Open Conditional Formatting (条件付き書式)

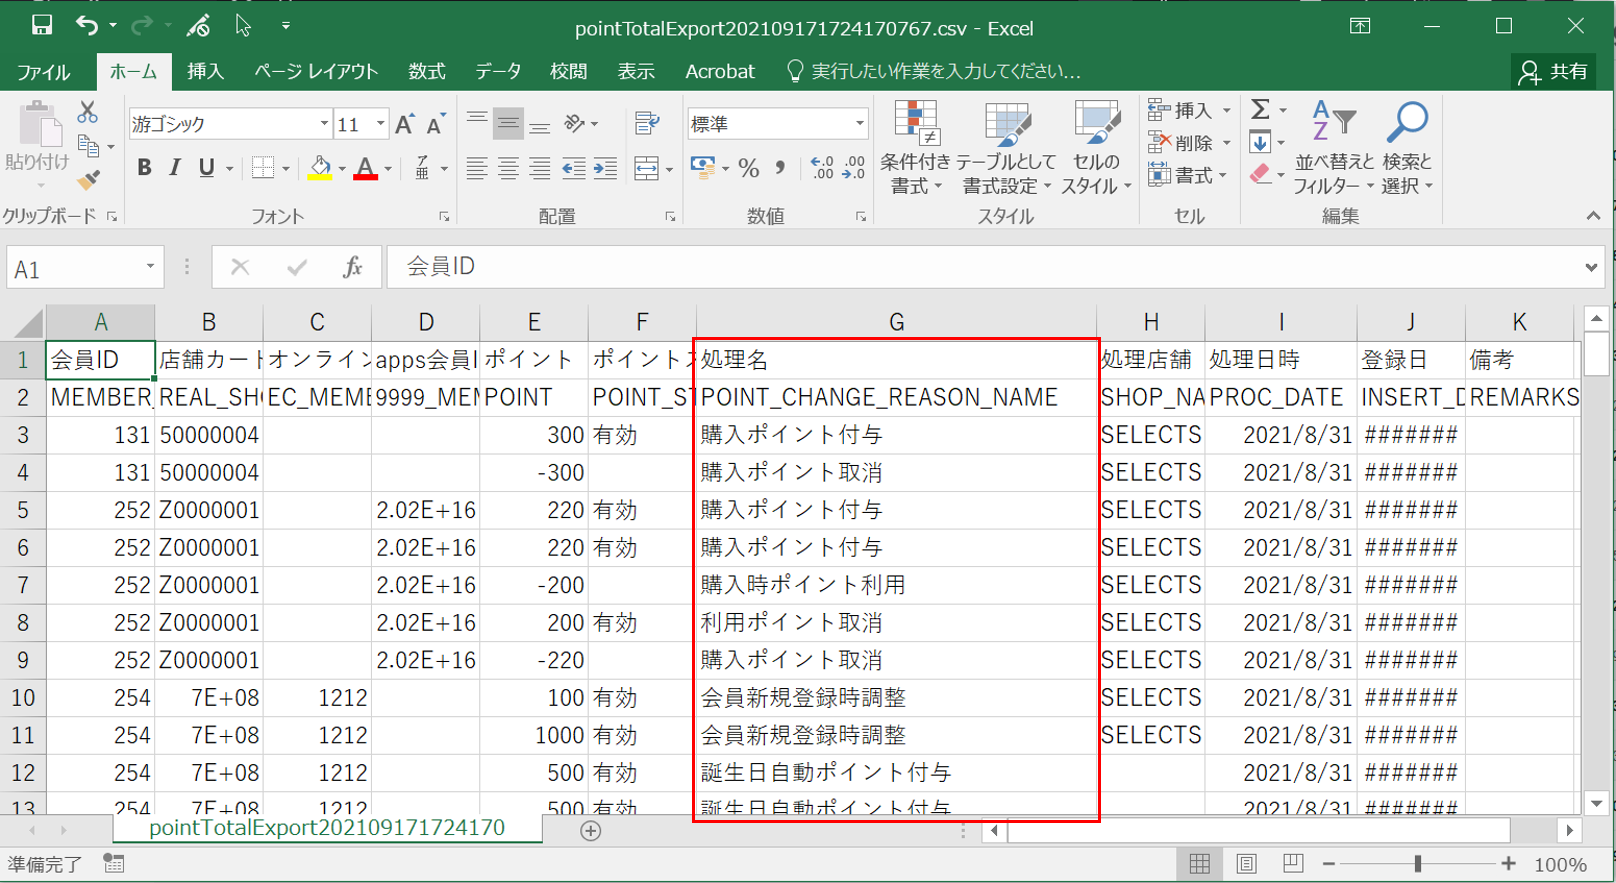pos(915,147)
